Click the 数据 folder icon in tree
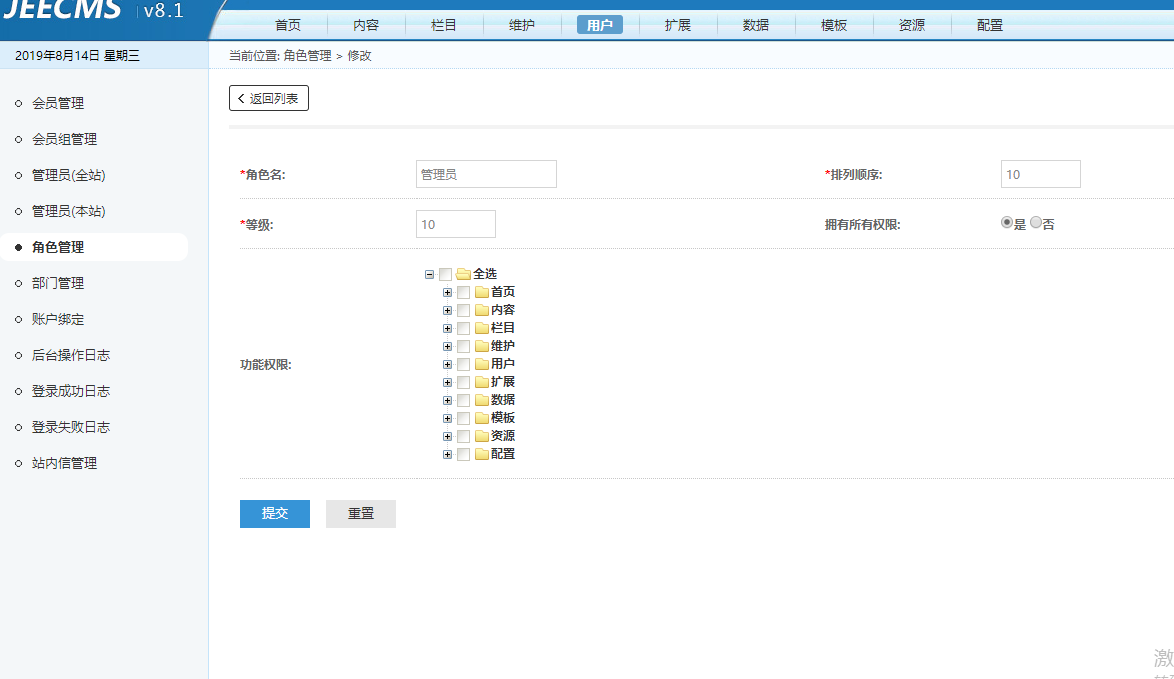The width and height of the screenshot is (1174, 679). [x=482, y=400]
